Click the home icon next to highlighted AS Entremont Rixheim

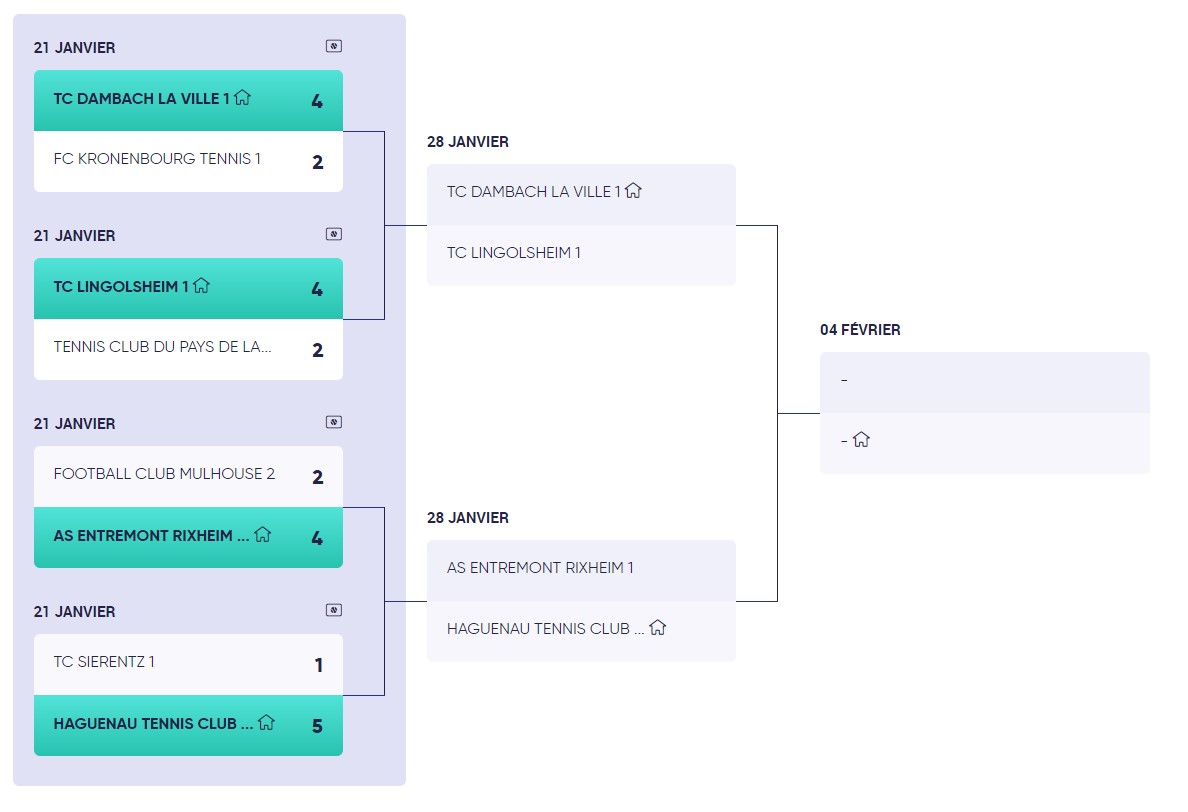click(263, 535)
